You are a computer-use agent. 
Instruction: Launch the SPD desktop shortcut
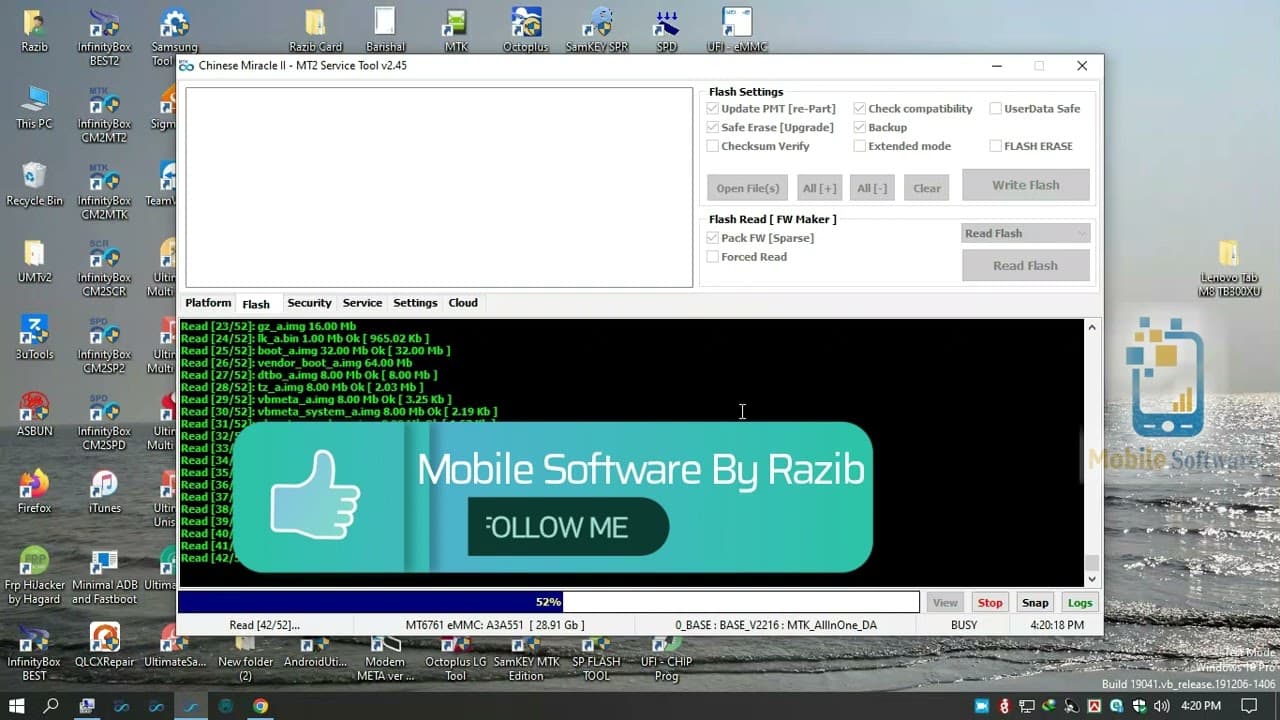[666, 30]
